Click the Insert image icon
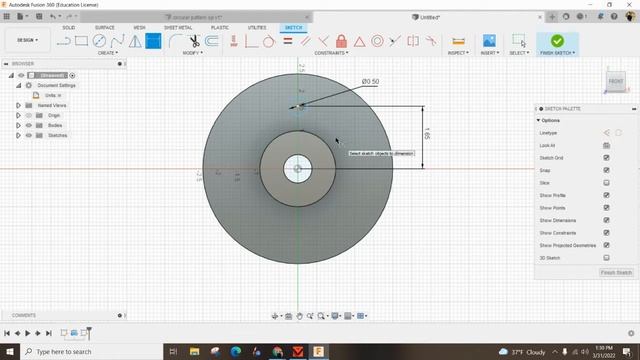 click(x=489, y=41)
